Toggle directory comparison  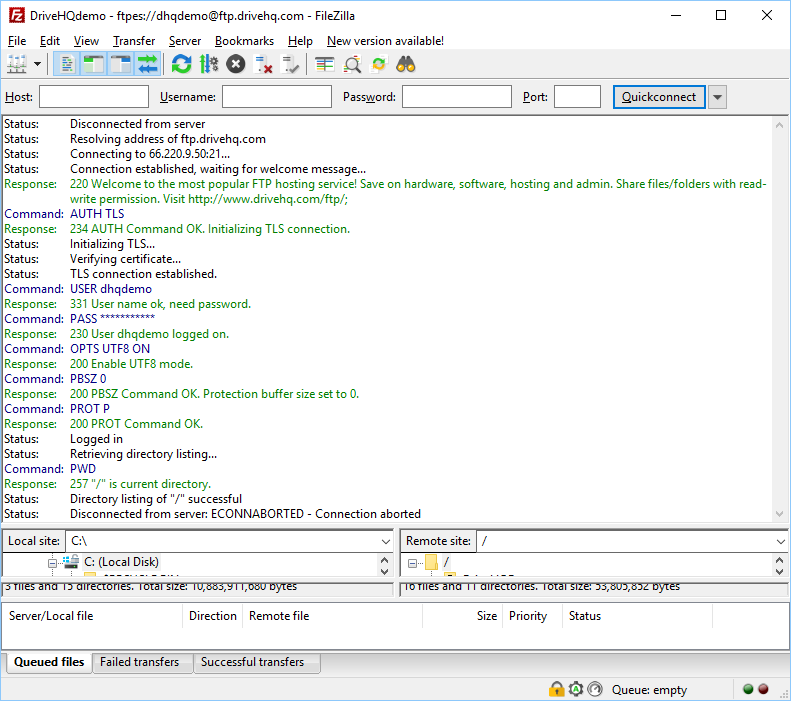tap(352, 64)
